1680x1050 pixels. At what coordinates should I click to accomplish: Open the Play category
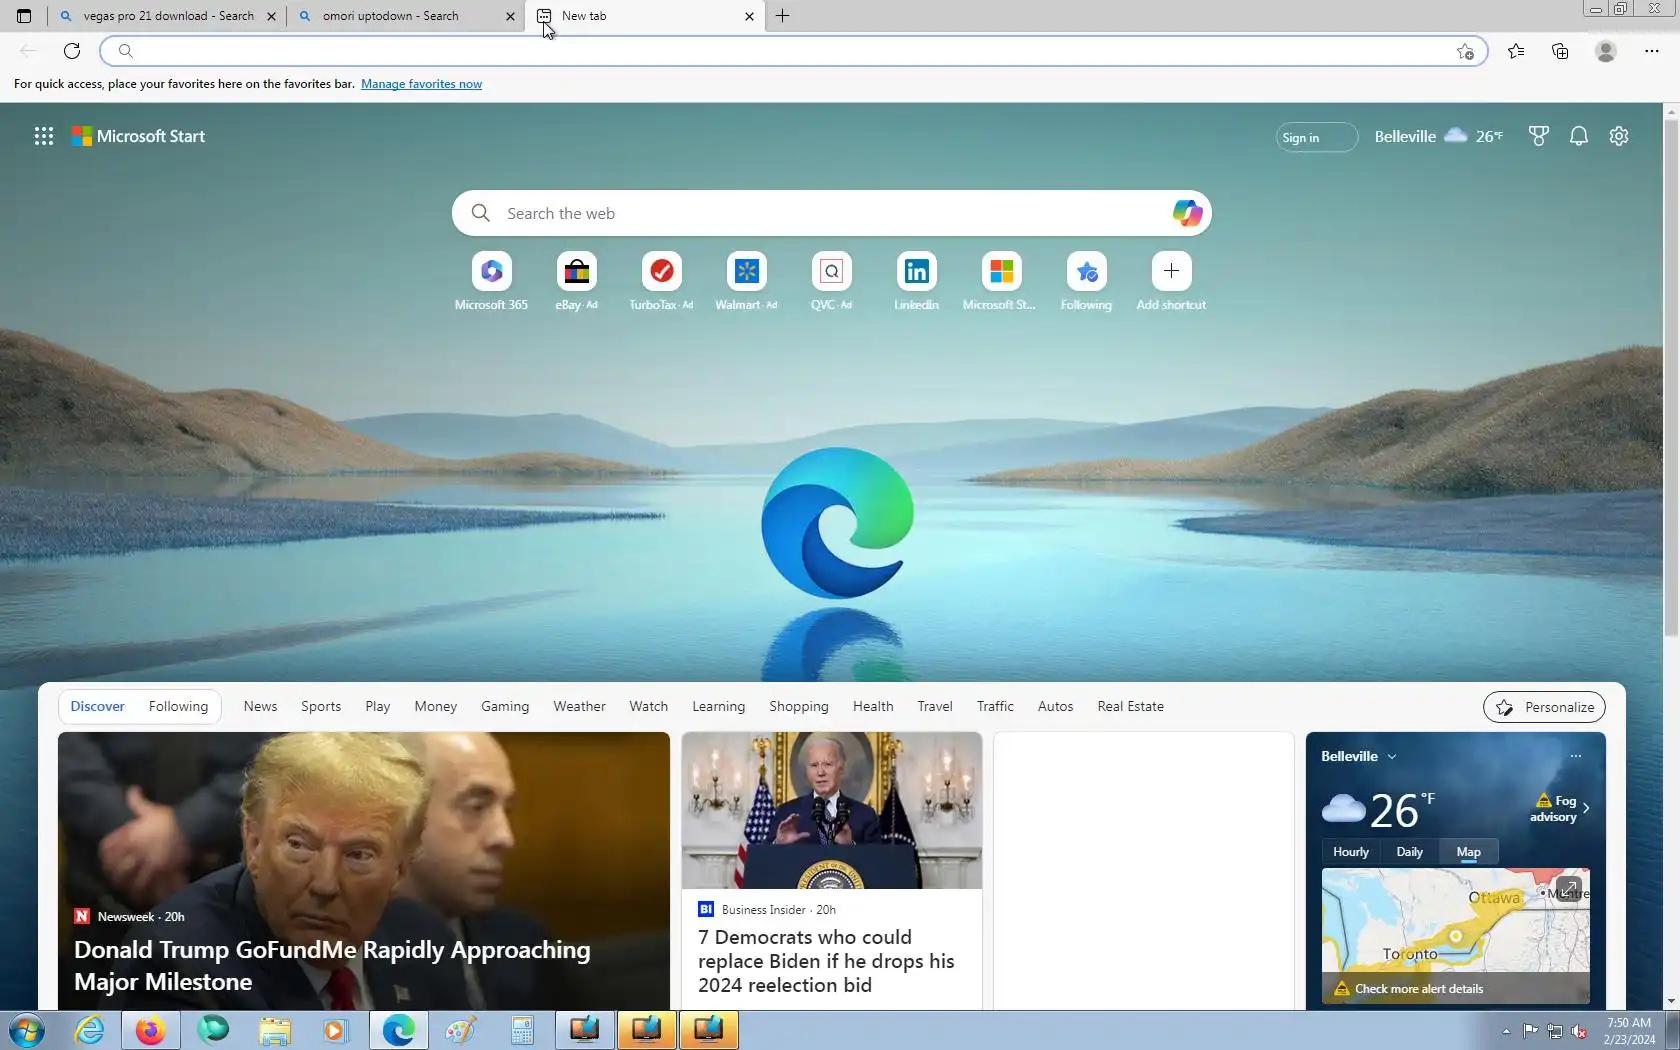point(378,706)
